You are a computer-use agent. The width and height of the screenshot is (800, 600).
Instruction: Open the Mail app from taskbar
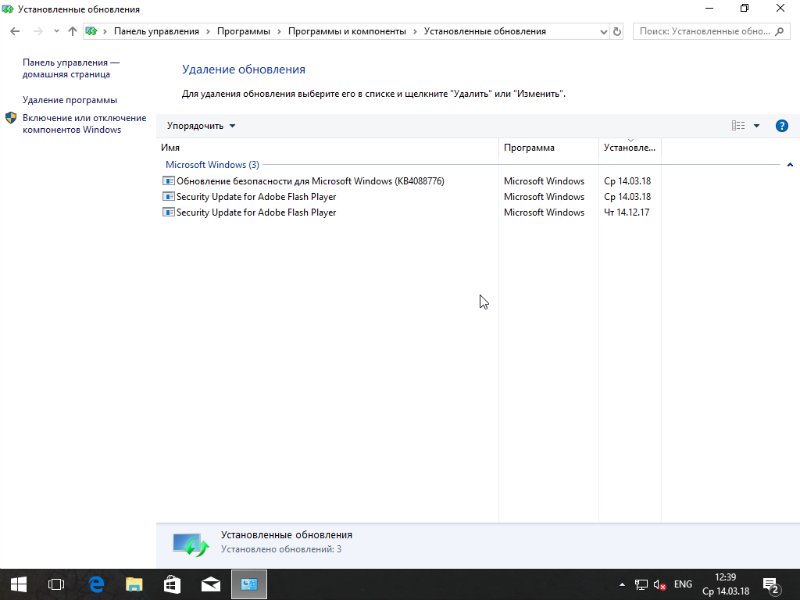click(x=210, y=584)
